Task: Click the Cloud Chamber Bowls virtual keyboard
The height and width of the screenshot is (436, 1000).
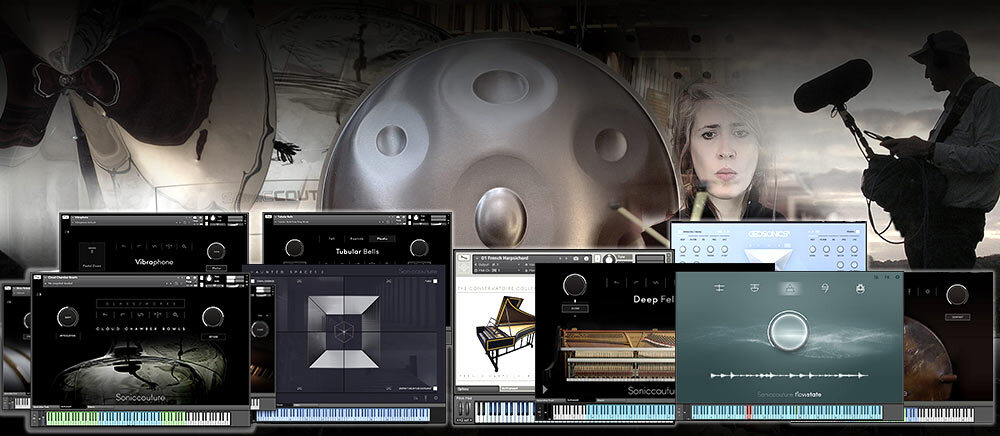Action: coord(138,418)
